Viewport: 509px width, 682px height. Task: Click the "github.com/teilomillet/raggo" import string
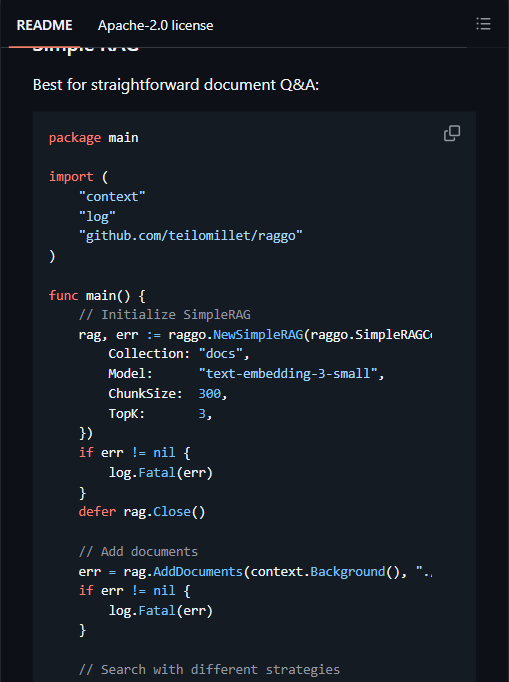tap(191, 236)
